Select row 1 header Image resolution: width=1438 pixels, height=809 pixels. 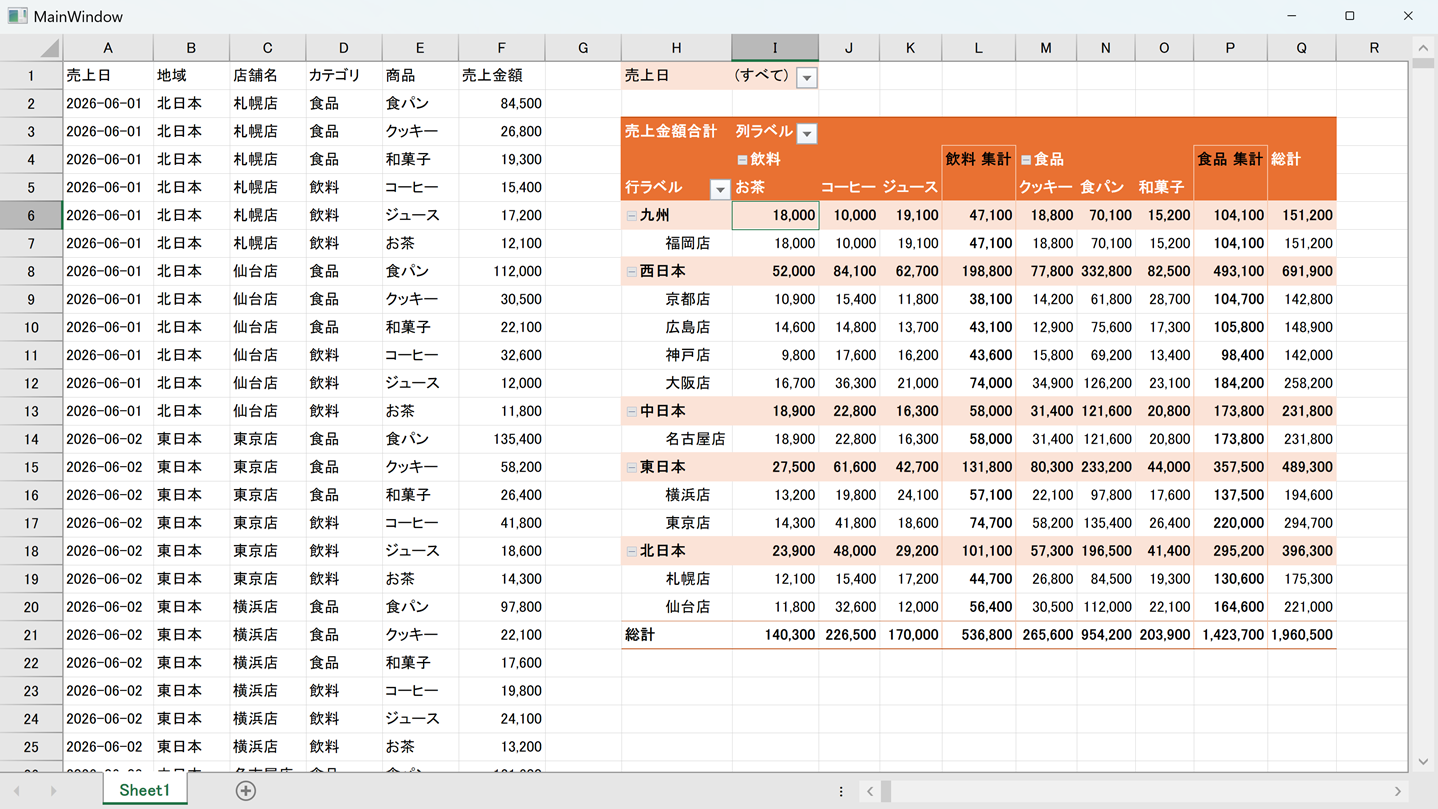[31, 75]
